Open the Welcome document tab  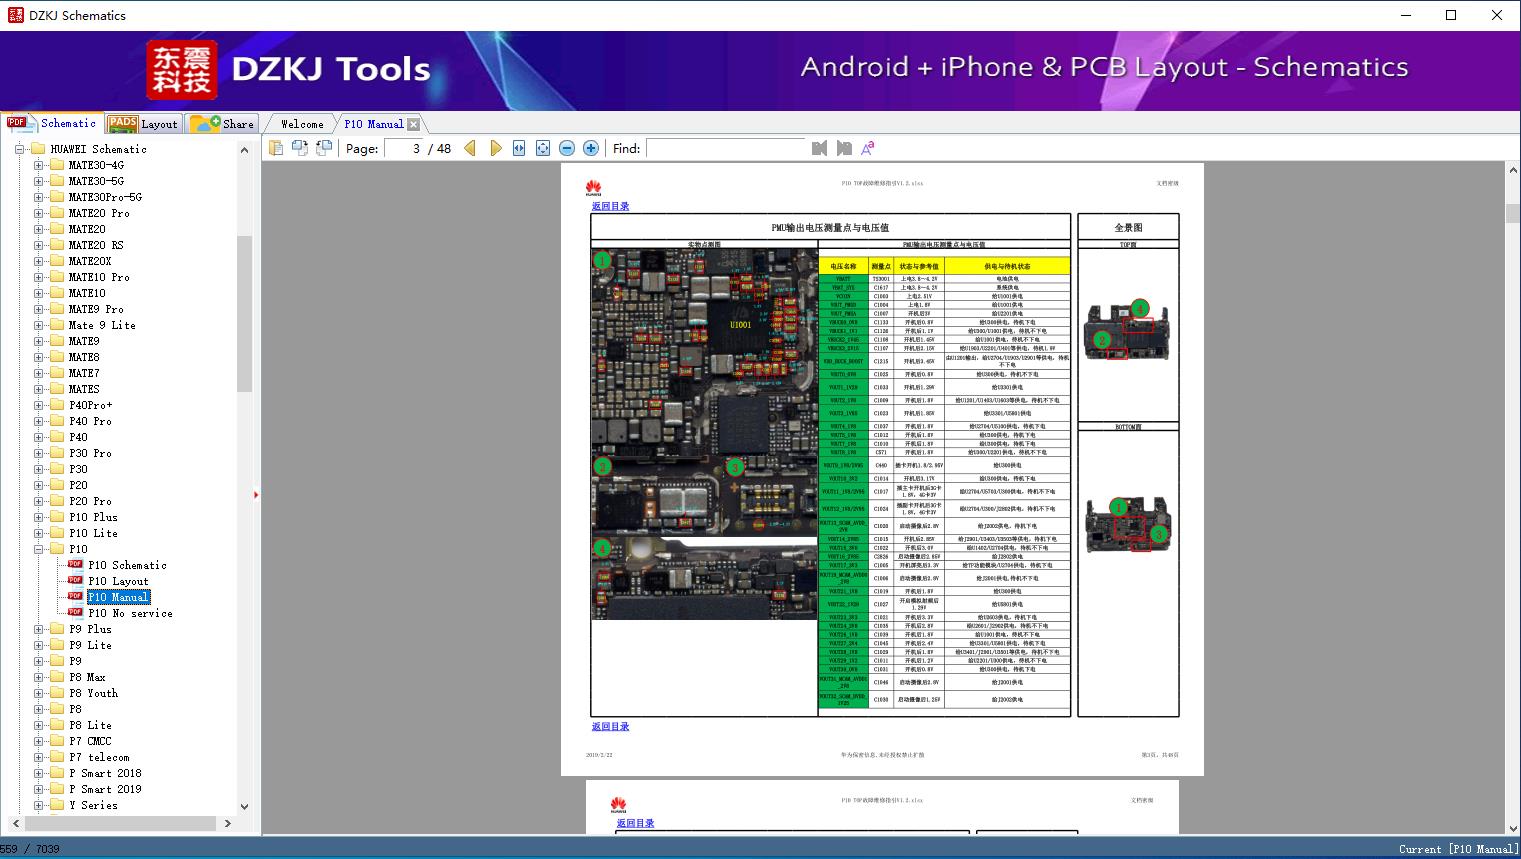coord(301,124)
